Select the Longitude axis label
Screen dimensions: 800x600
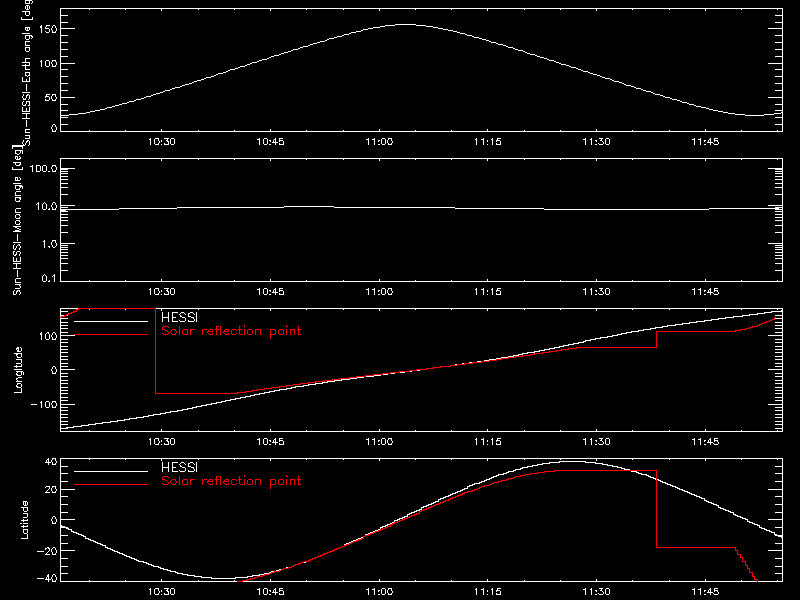[18, 370]
